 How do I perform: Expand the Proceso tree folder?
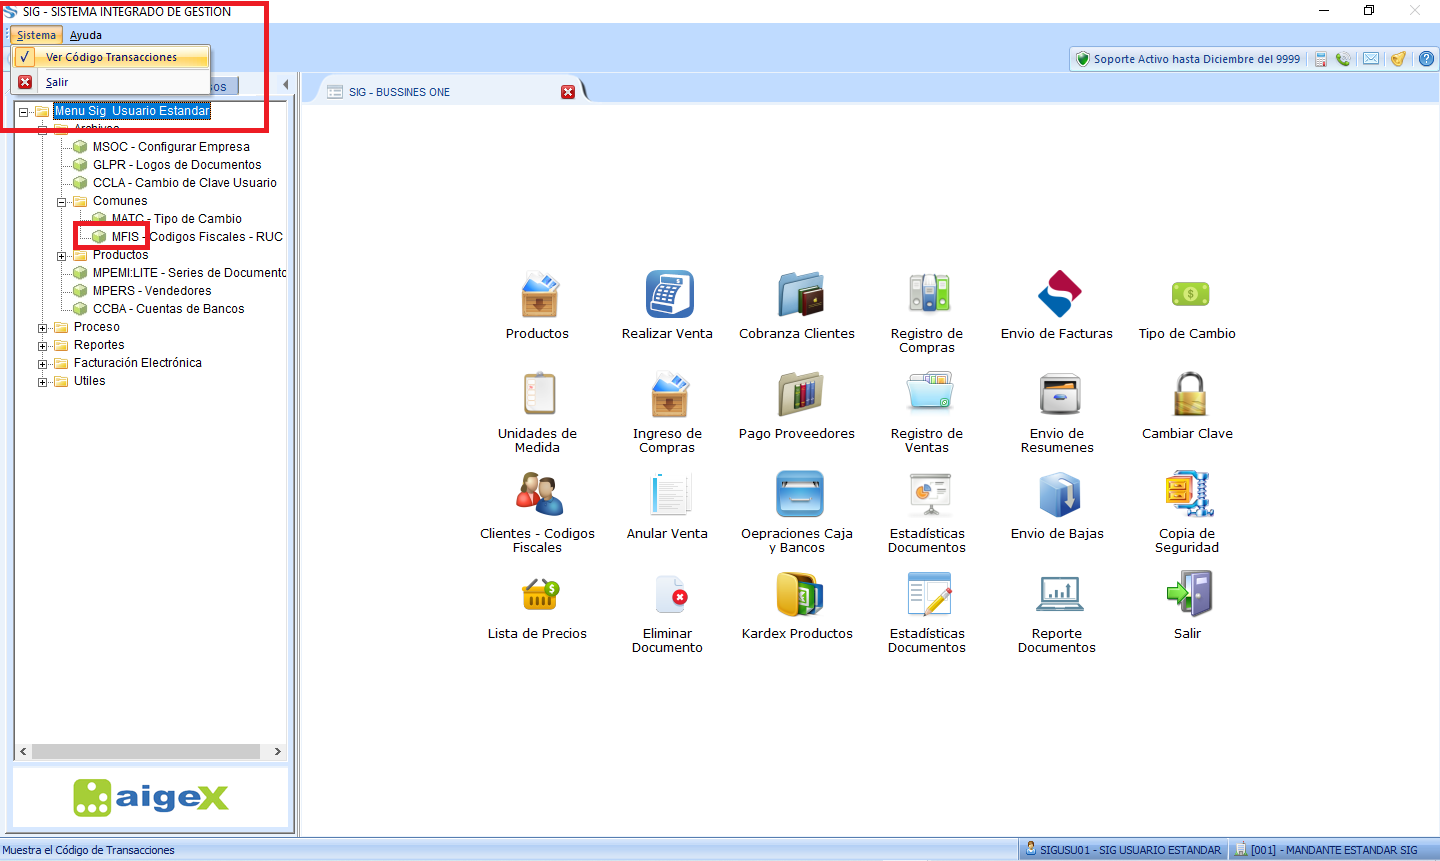43,328
